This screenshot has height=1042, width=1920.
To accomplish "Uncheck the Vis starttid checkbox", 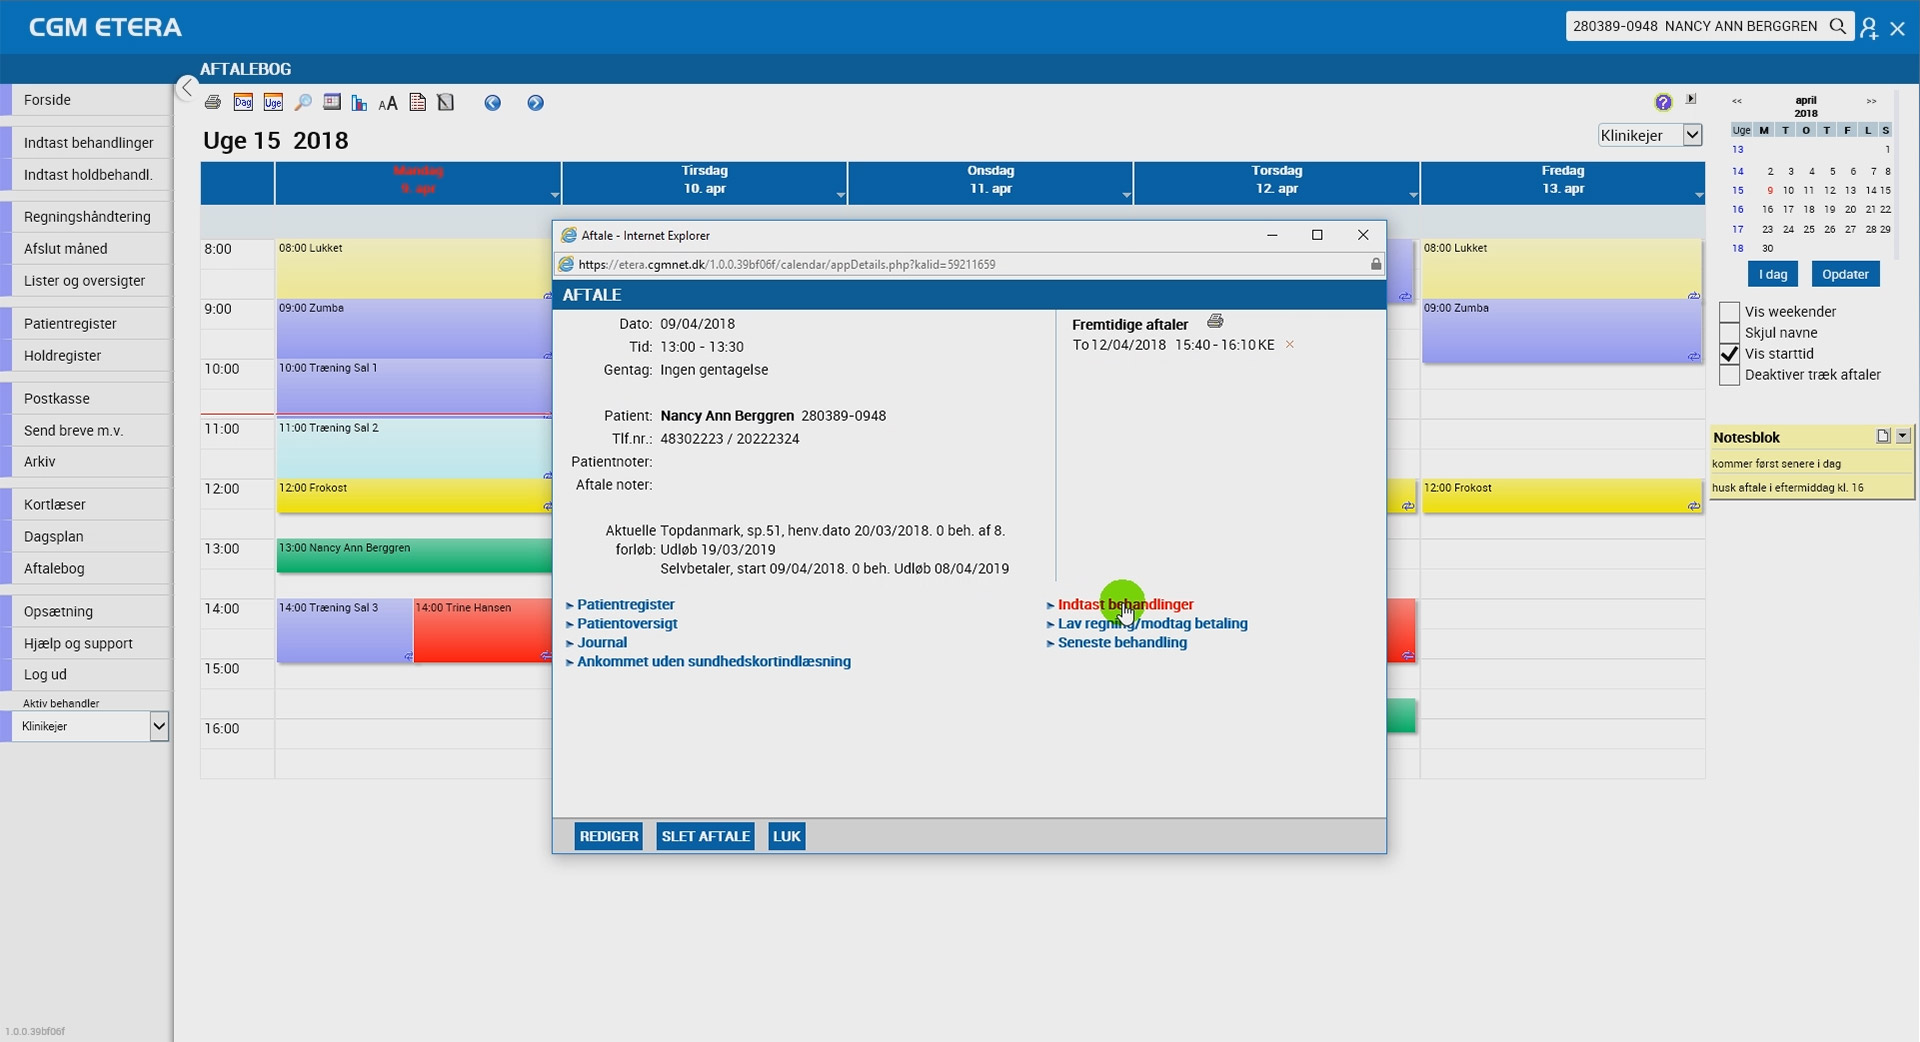I will [1729, 354].
